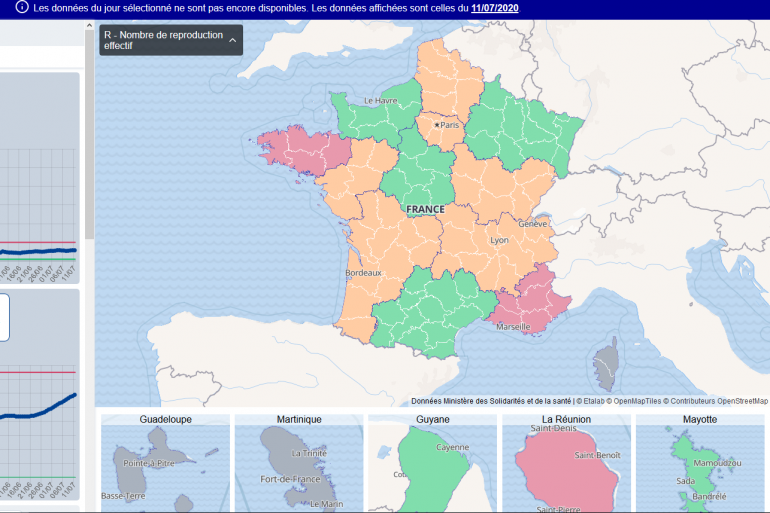
Task: Select the green Normandie region near Le Havre
Action: 365,115
